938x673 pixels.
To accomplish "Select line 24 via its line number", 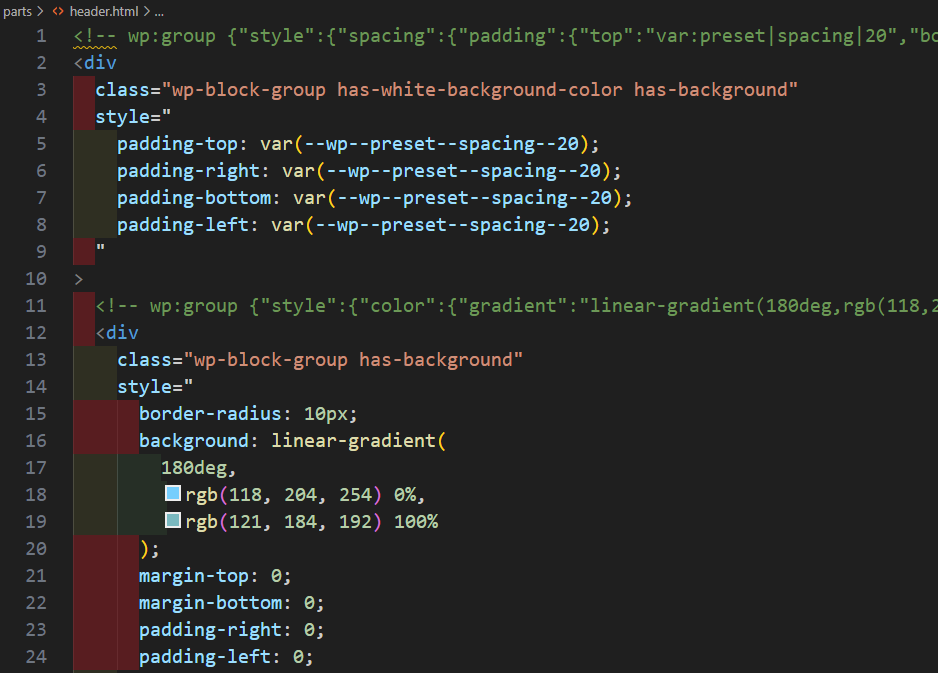I will click(x=35, y=656).
